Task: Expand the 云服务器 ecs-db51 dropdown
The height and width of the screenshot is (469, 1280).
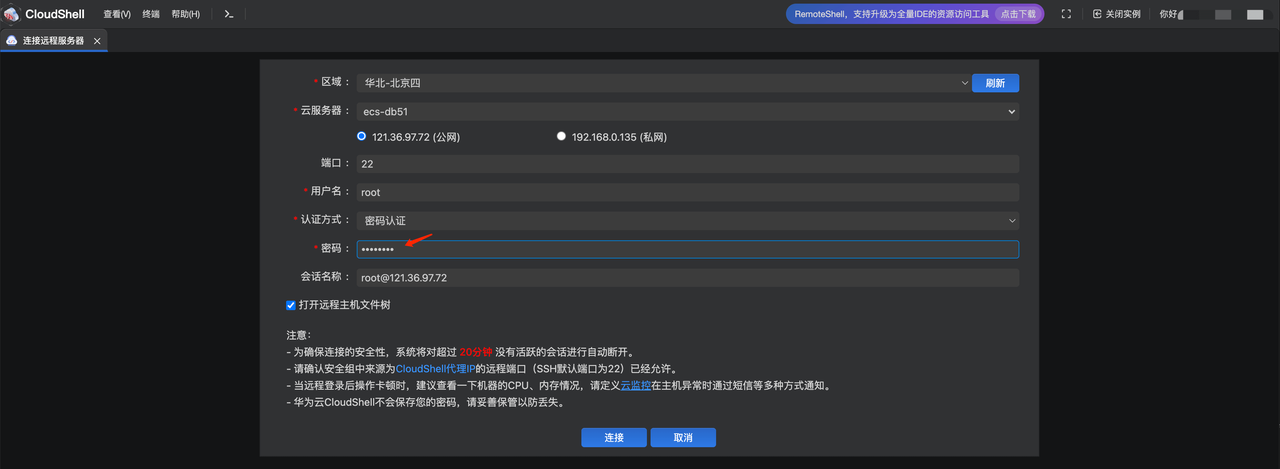Action: [x=688, y=111]
